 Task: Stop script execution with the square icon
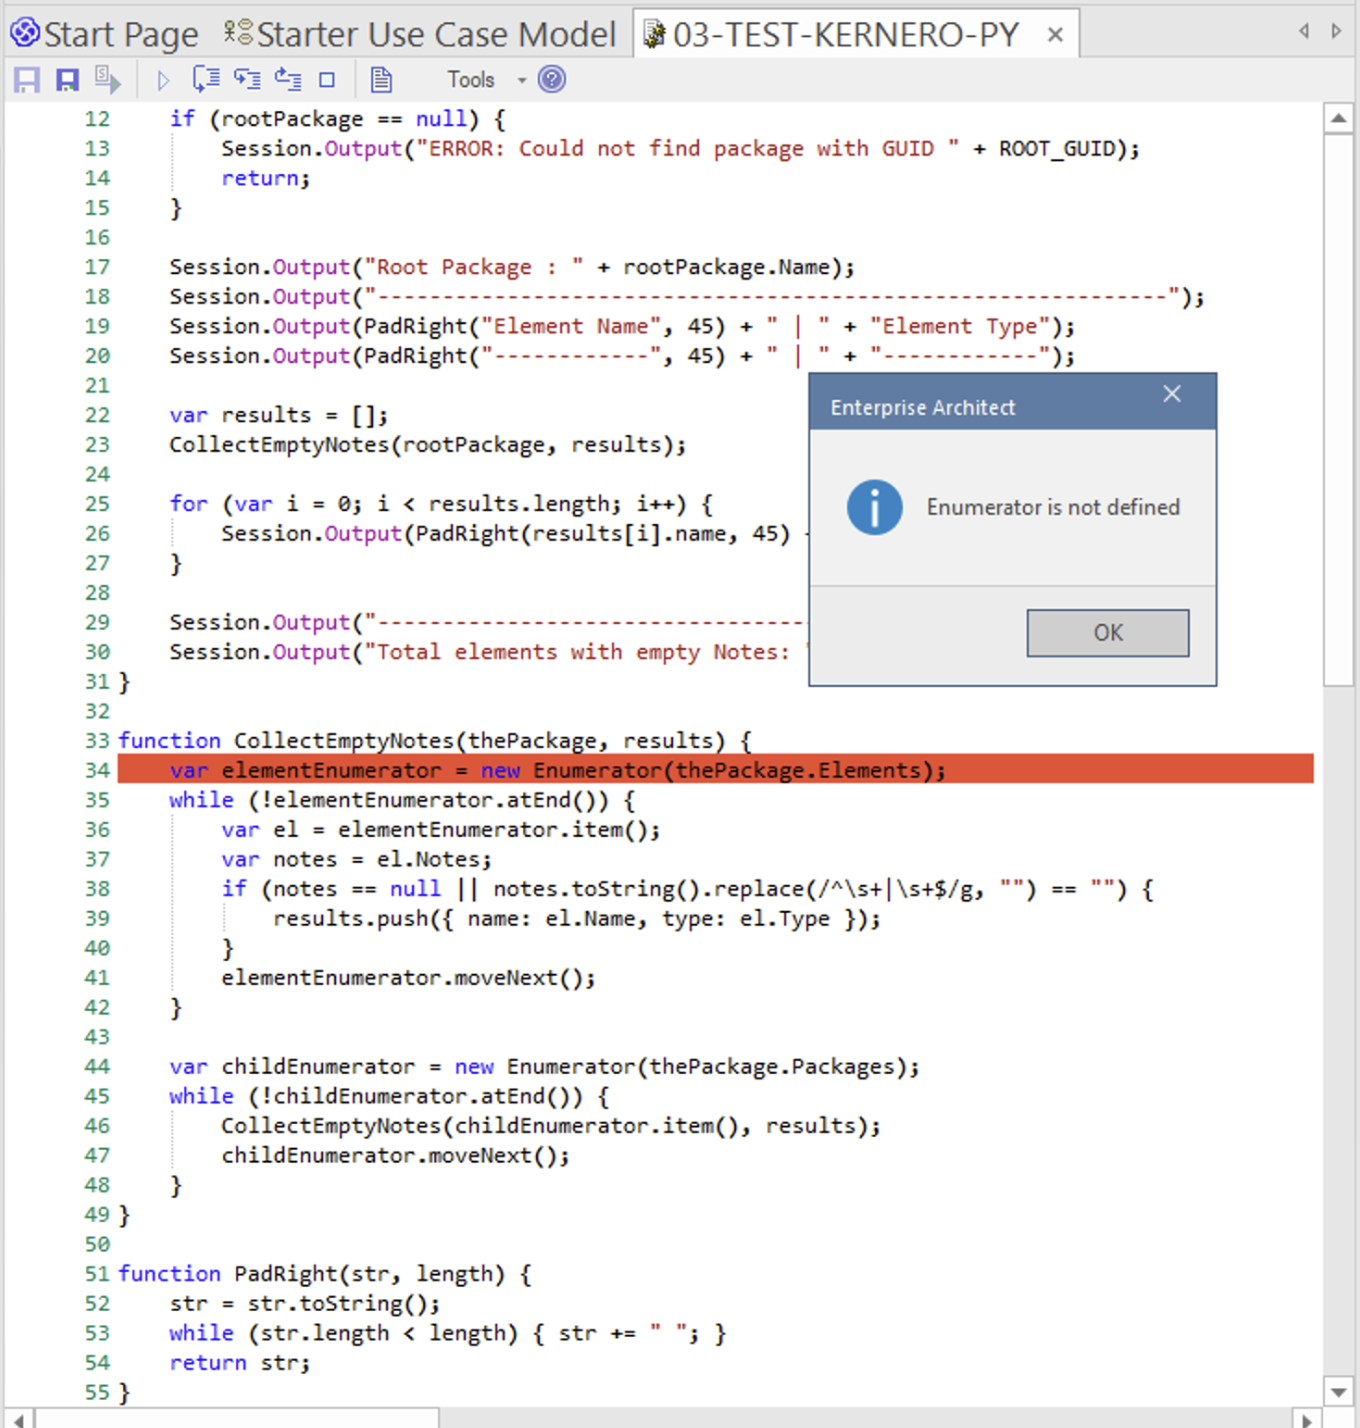click(x=327, y=80)
